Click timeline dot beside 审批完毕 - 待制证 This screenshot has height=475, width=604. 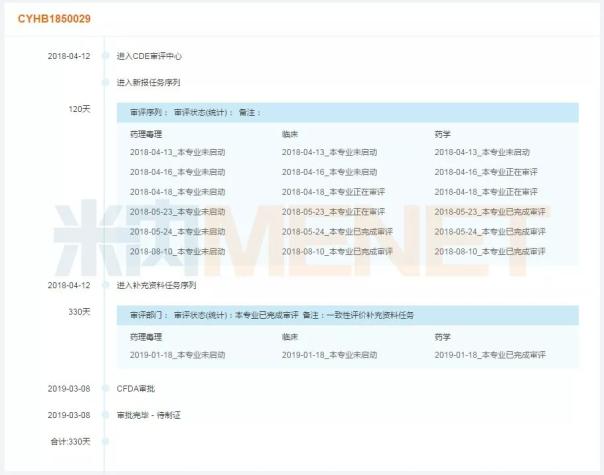click(x=105, y=415)
